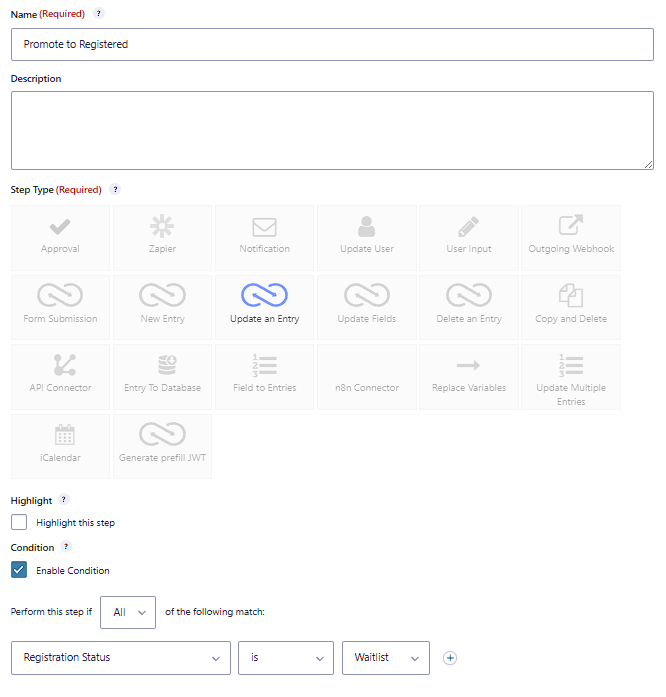Open the Registration Status field dropdown
Image resolution: width=666 pixels, height=697 pixels.
click(121, 658)
